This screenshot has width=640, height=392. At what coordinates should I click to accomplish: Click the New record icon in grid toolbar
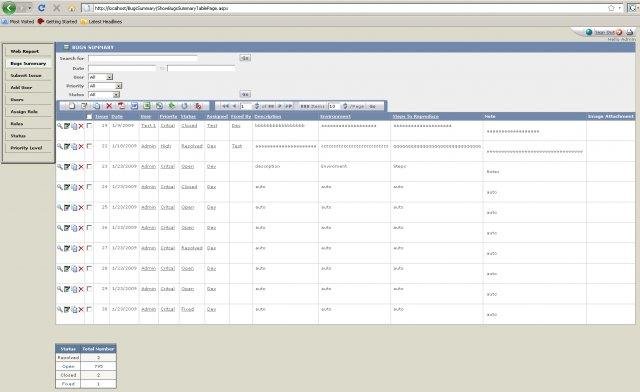(x=72, y=106)
